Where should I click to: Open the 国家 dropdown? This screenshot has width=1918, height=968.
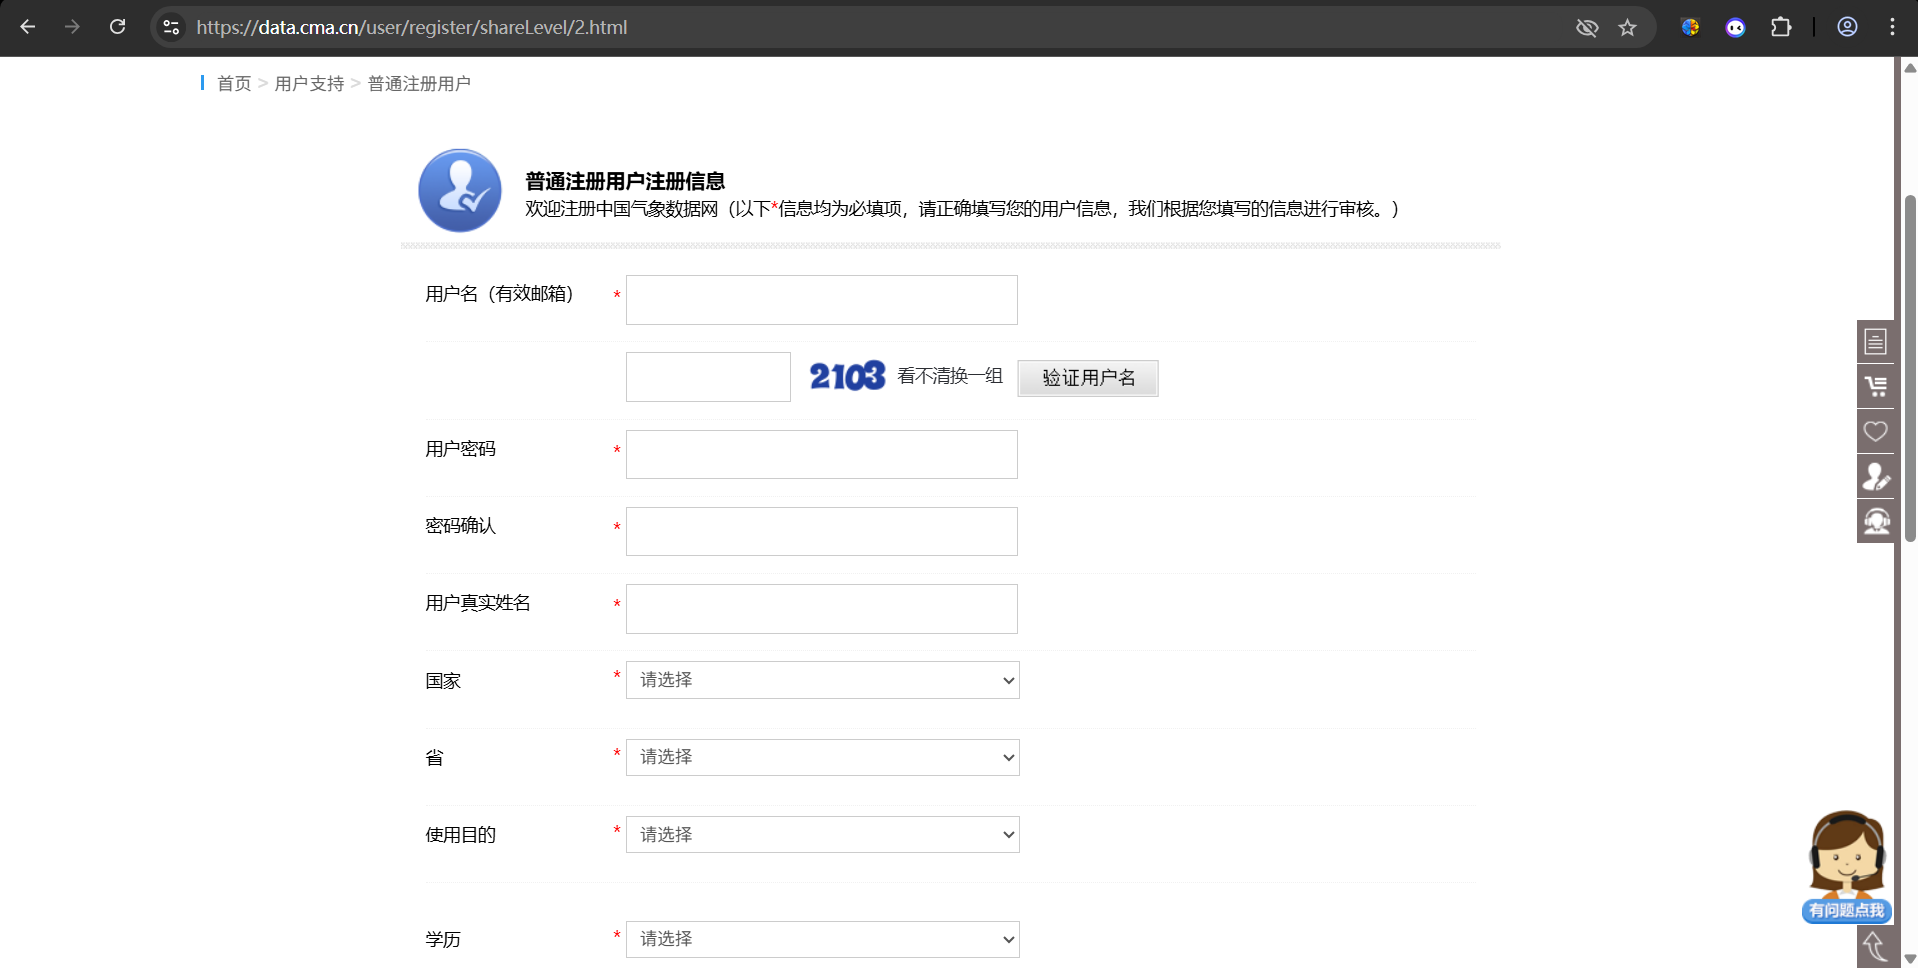point(822,680)
